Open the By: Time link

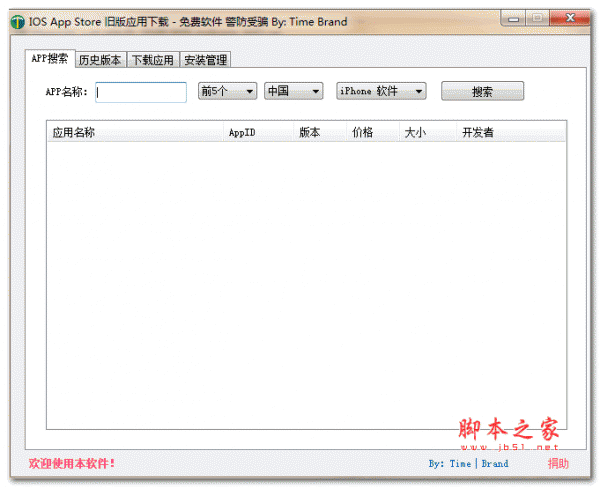[x=450, y=464]
